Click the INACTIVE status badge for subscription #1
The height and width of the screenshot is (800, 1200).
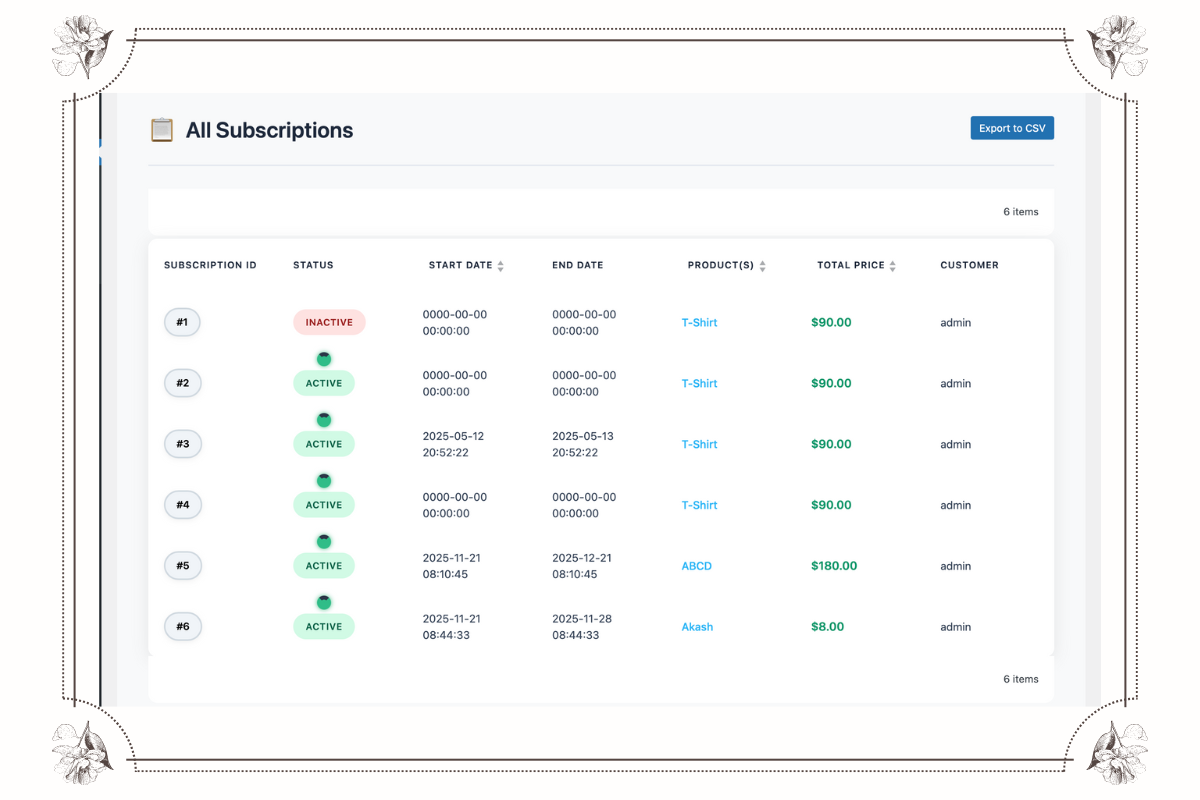(x=329, y=323)
